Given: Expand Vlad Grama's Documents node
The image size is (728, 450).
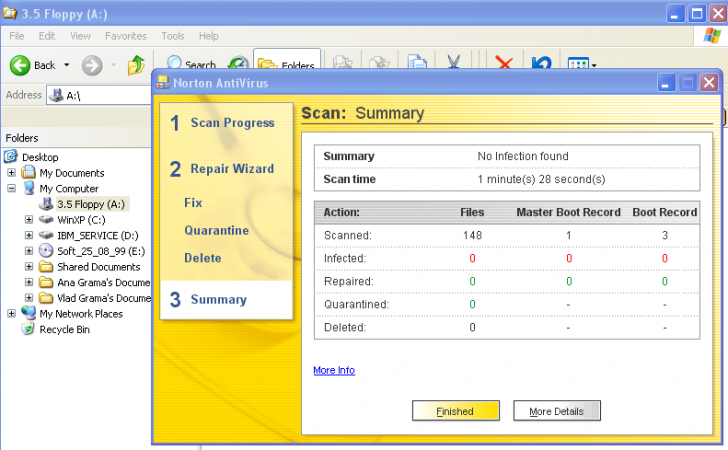Looking at the screenshot, I should (29, 298).
